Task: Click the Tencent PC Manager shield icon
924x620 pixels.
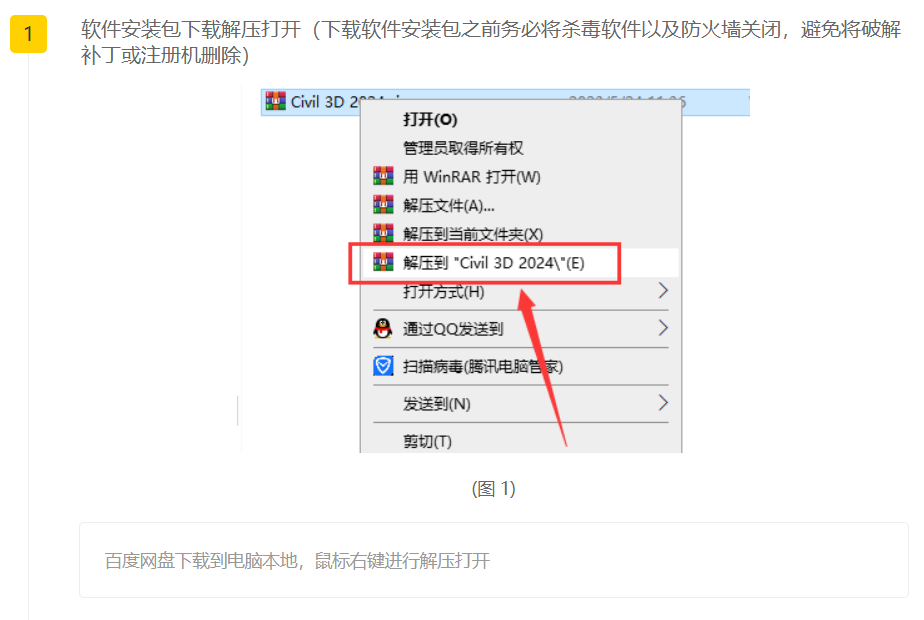Action: coord(383,366)
